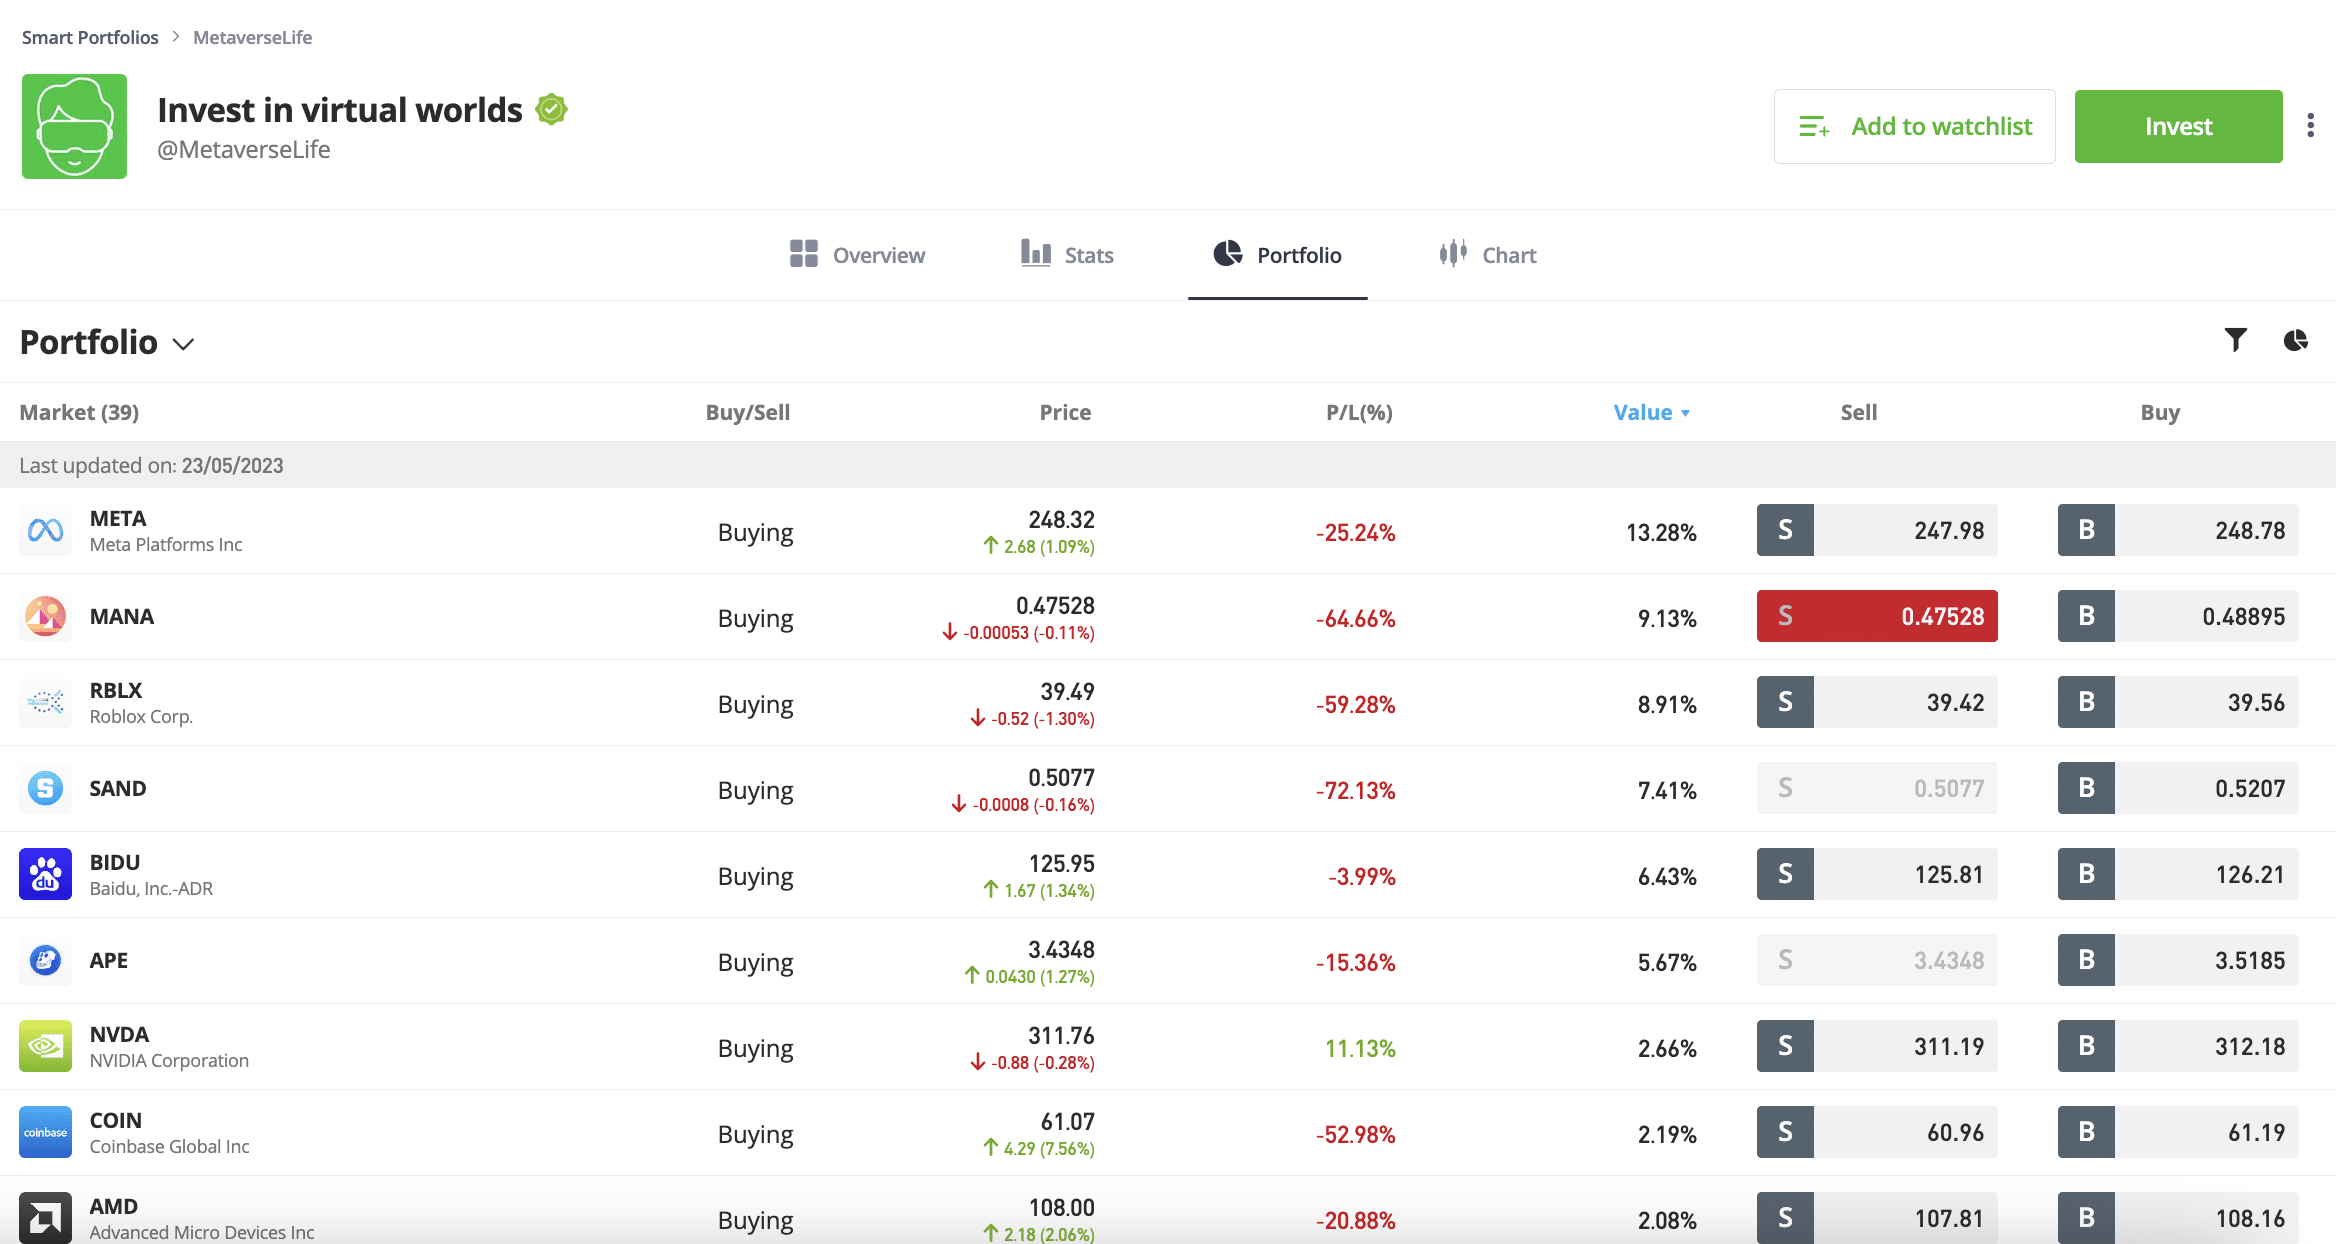Click the Price column header
Image resolution: width=2336 pixels, height=1244 pixels.
(1065, 412)
